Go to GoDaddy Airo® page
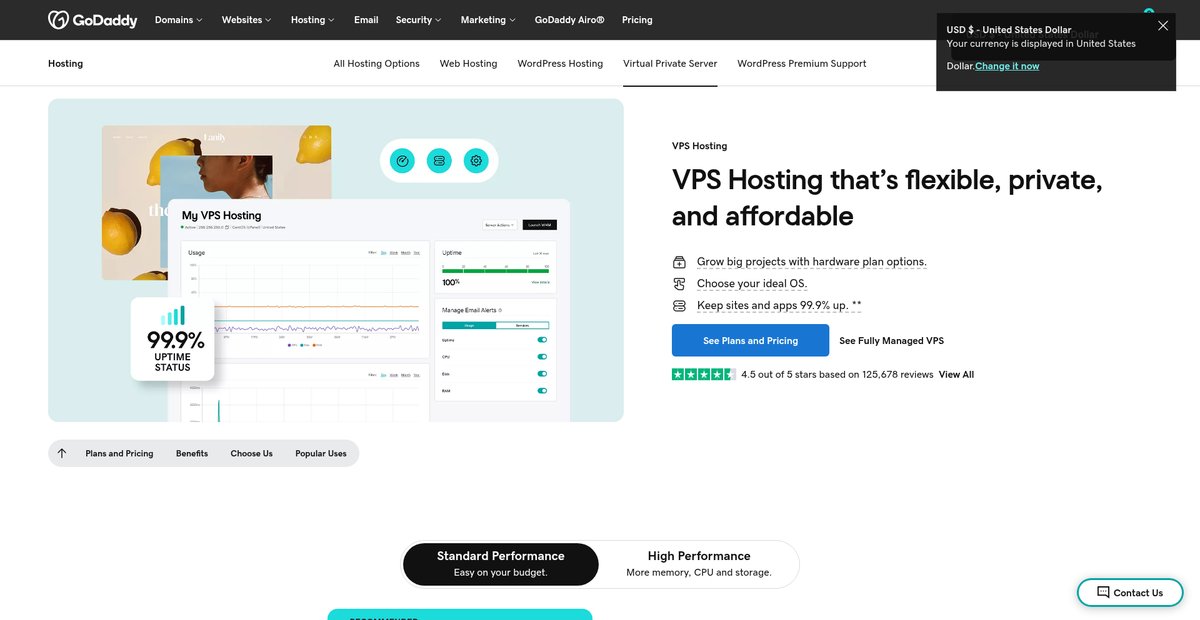This screenshot has height=620, width=1200. click(570, 20)
